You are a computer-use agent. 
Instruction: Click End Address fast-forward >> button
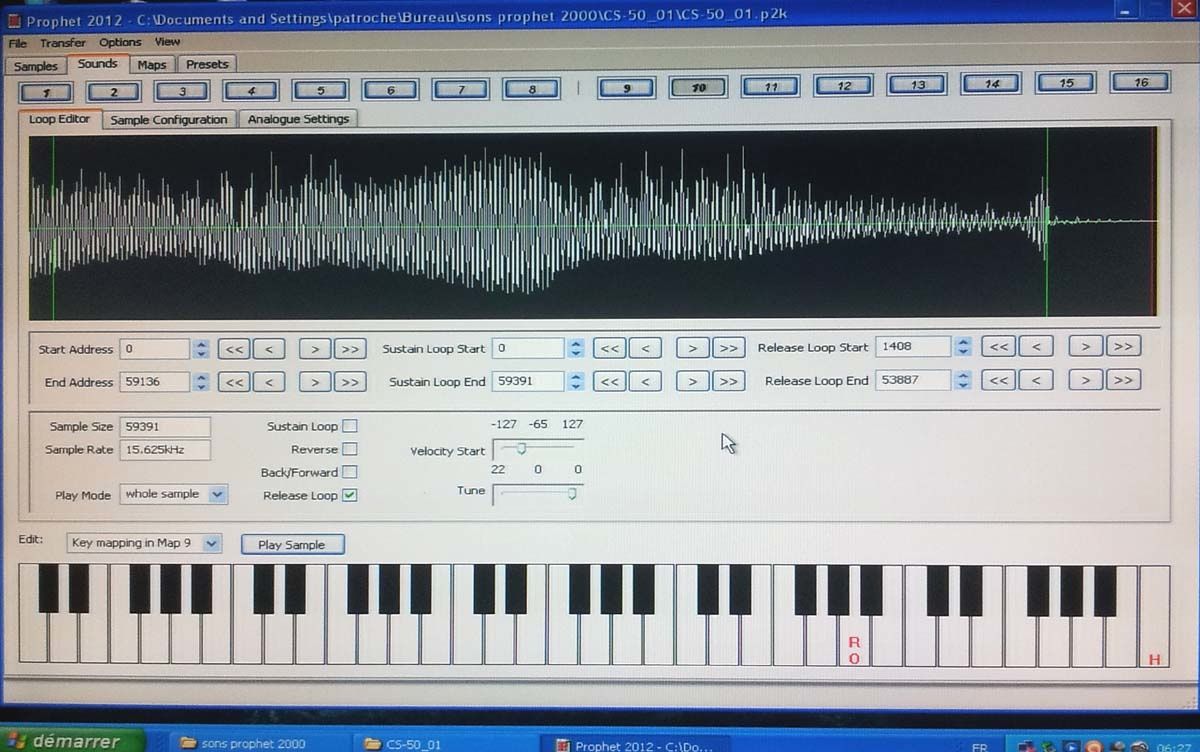point(349,382)
